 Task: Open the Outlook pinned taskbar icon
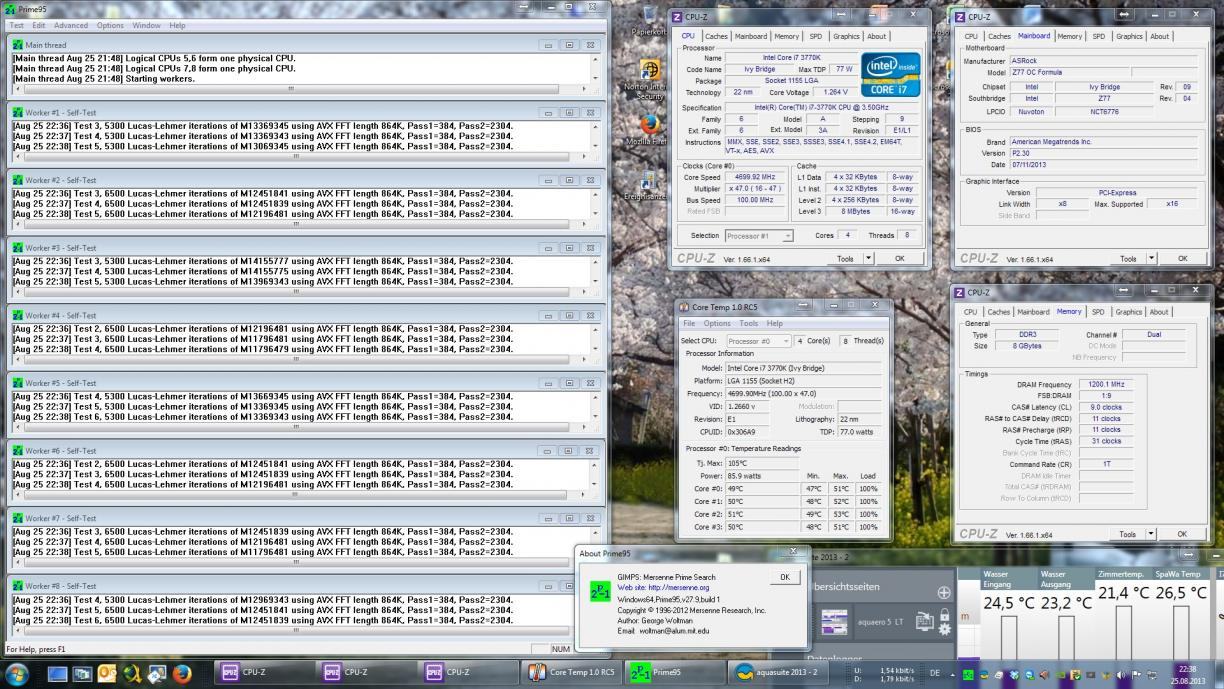(106, 673)
